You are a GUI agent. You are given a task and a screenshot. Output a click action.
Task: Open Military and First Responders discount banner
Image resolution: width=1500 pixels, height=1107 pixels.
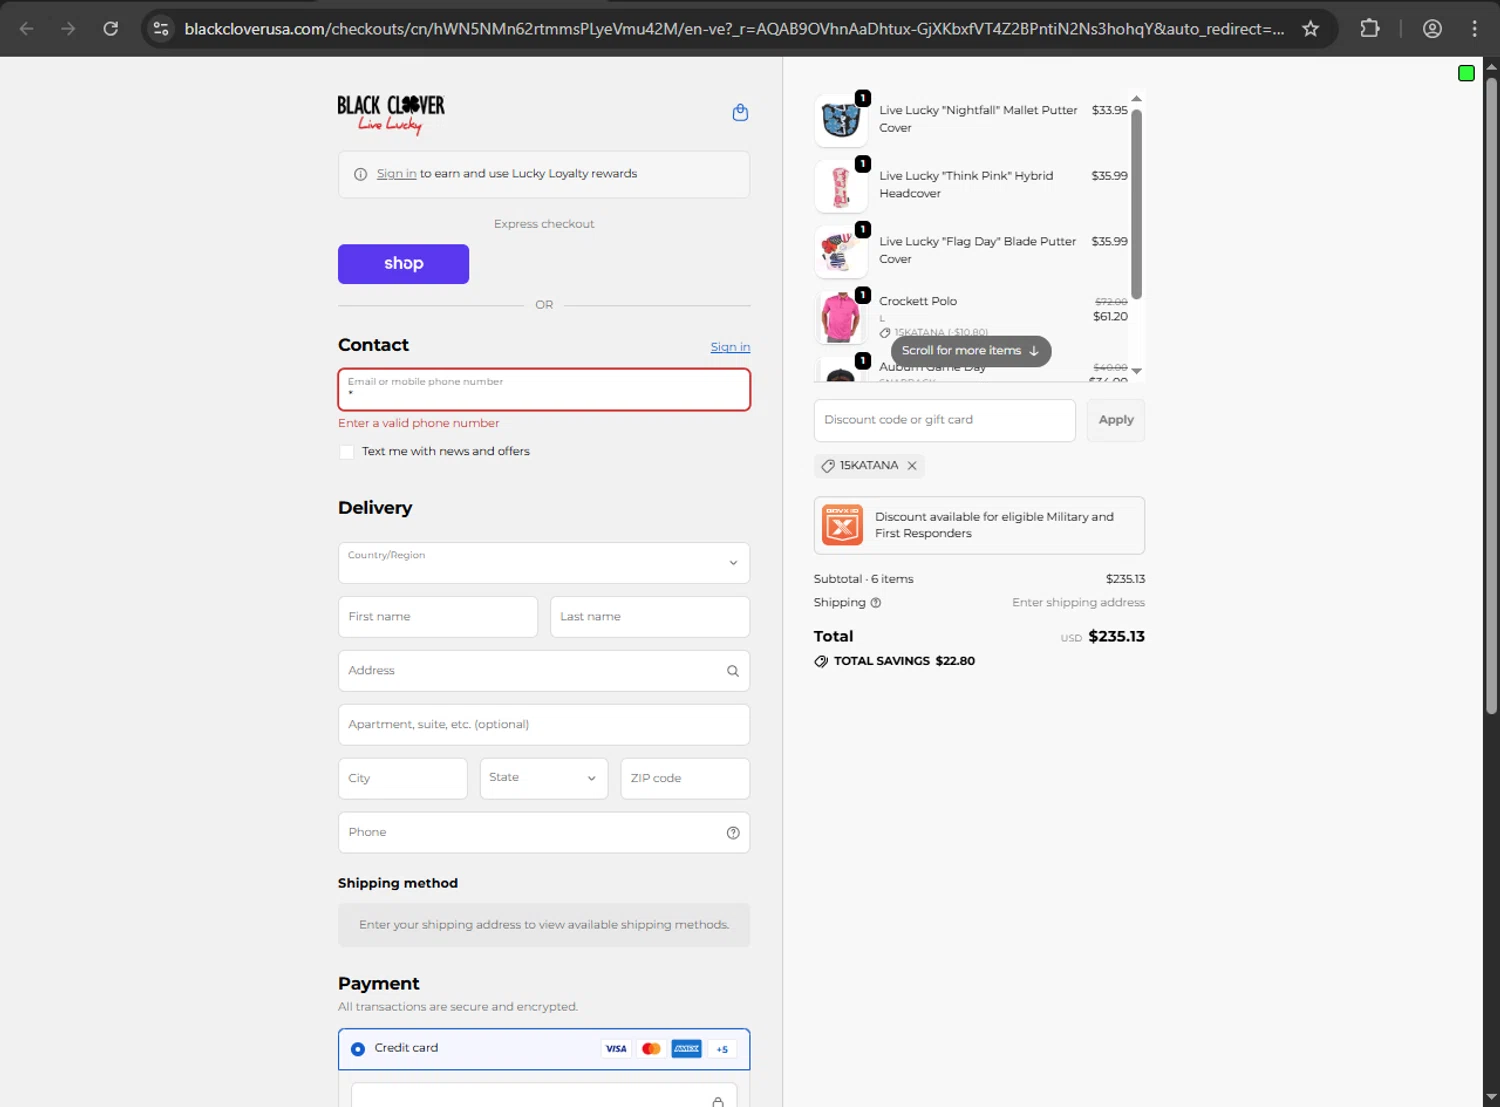[979, 525]
